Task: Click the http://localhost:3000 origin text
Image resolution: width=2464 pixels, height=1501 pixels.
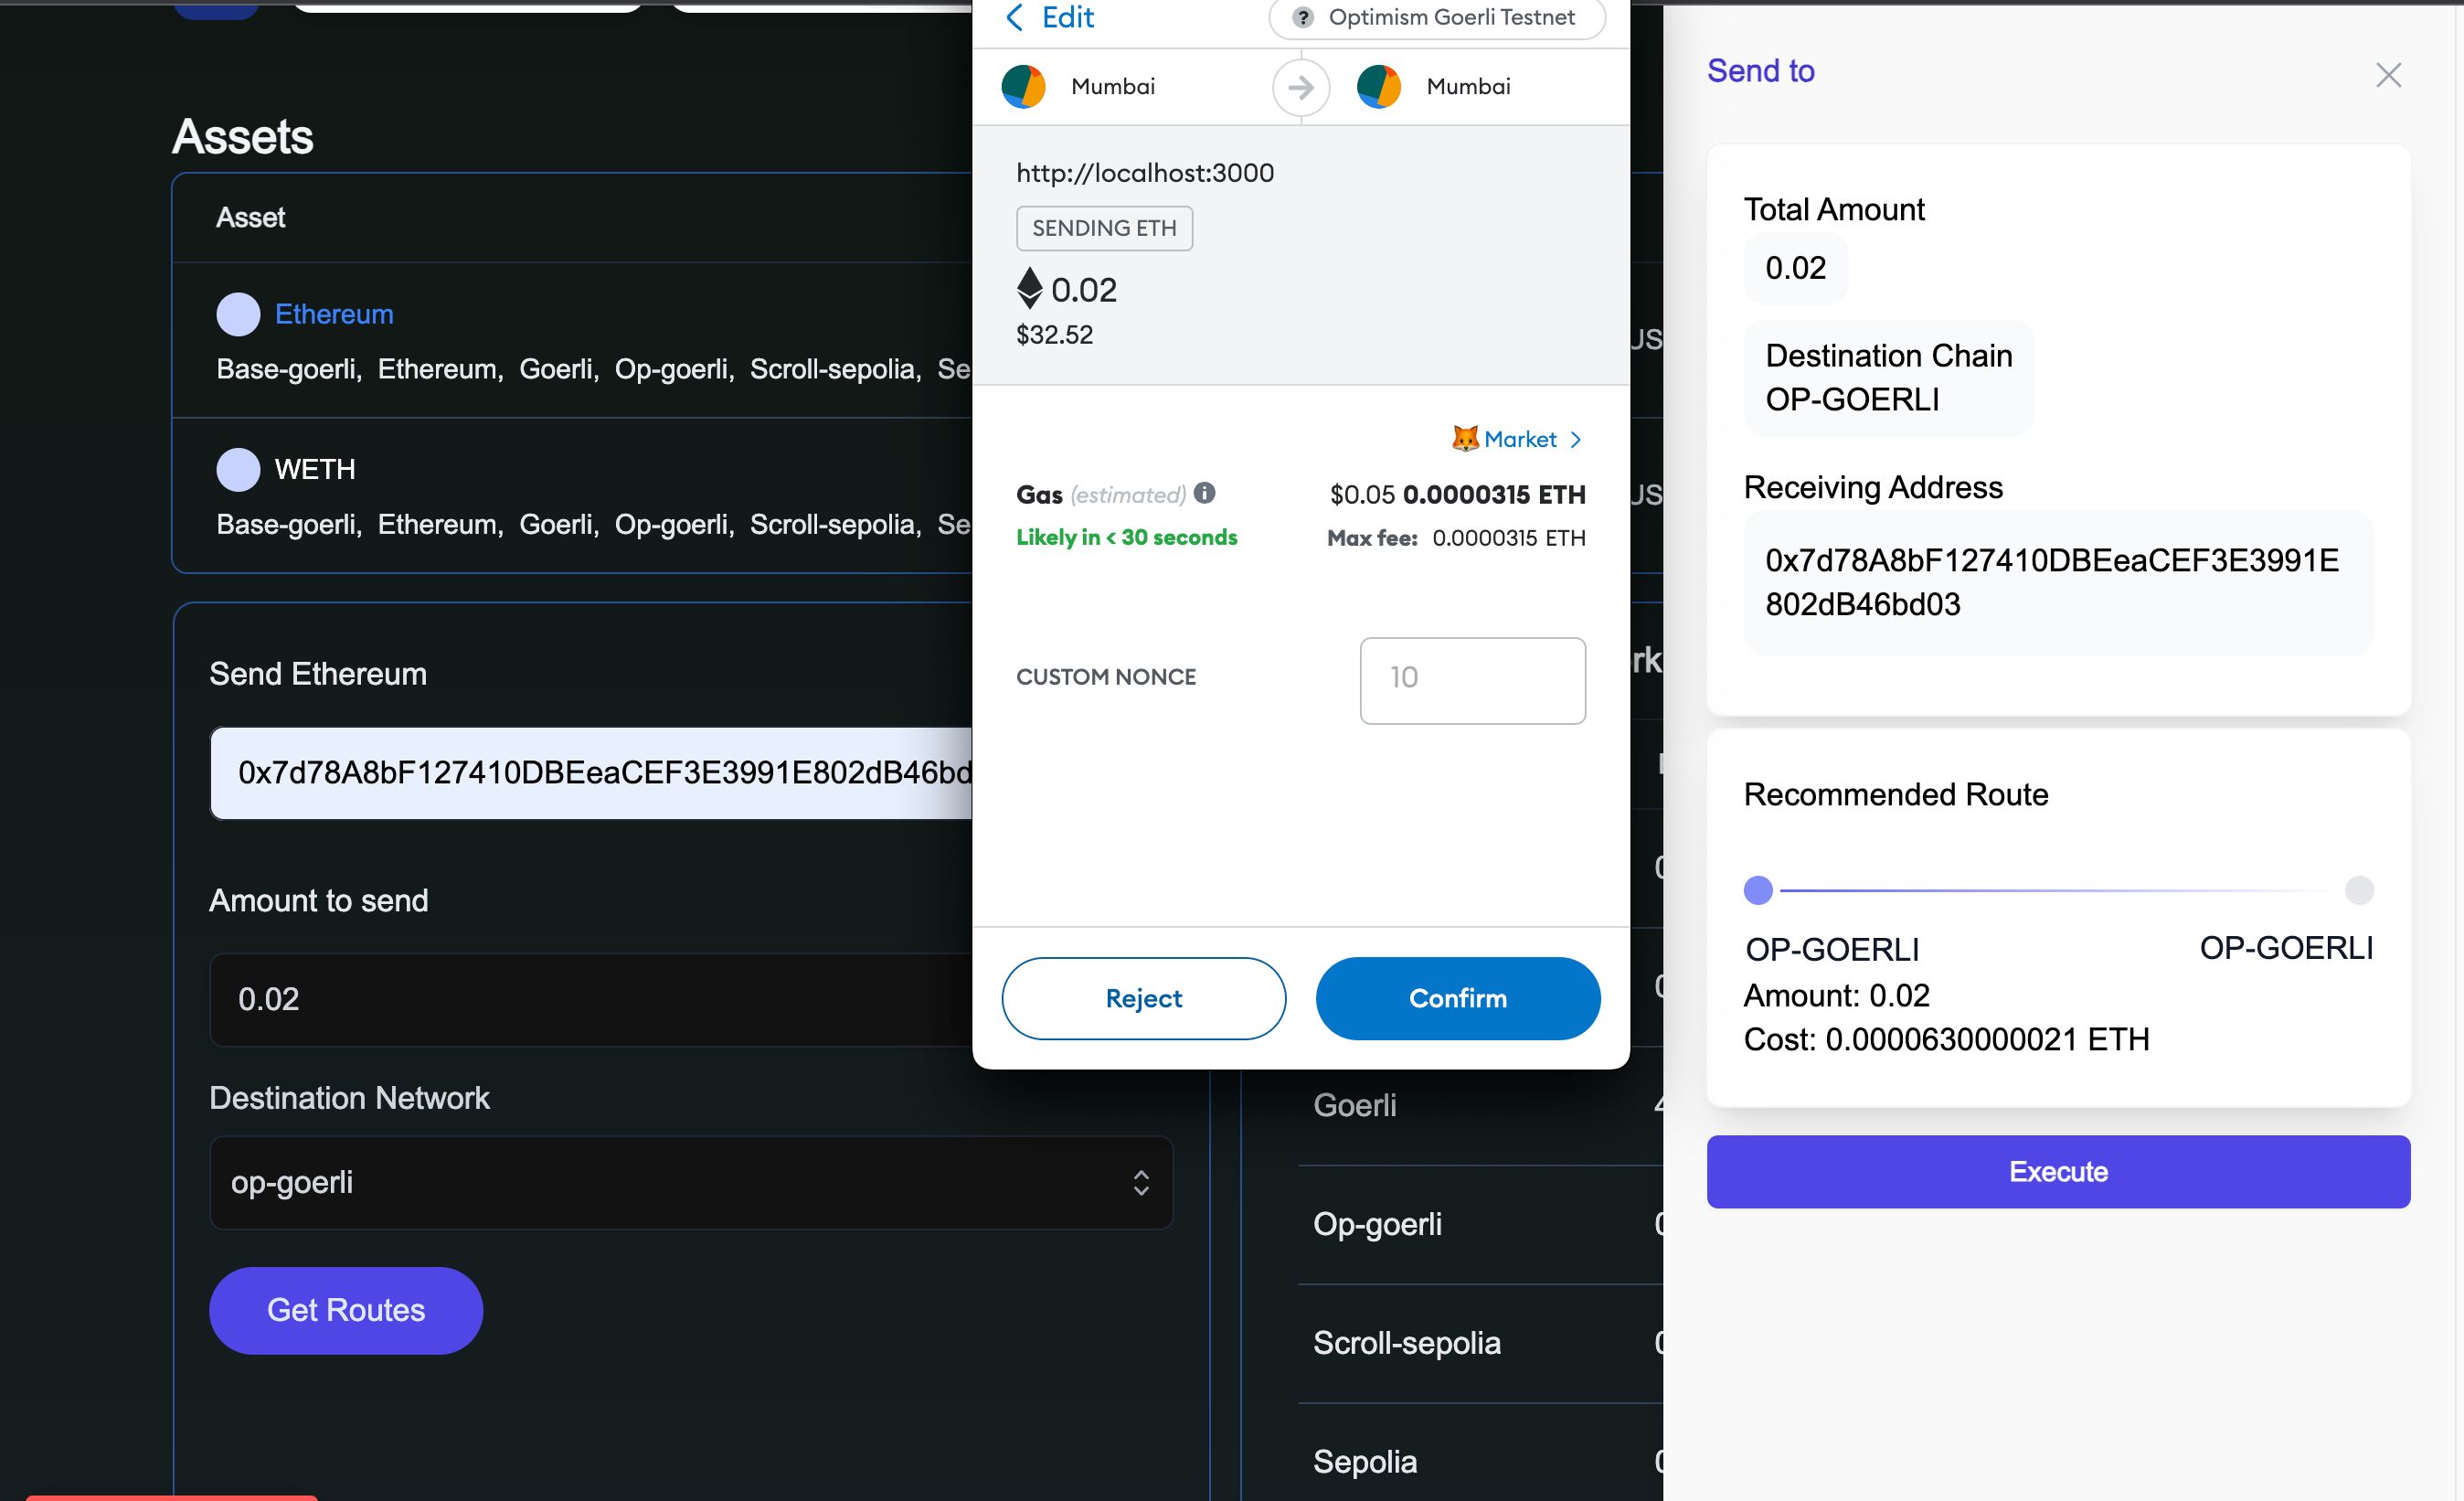Action: (1145, 173)
